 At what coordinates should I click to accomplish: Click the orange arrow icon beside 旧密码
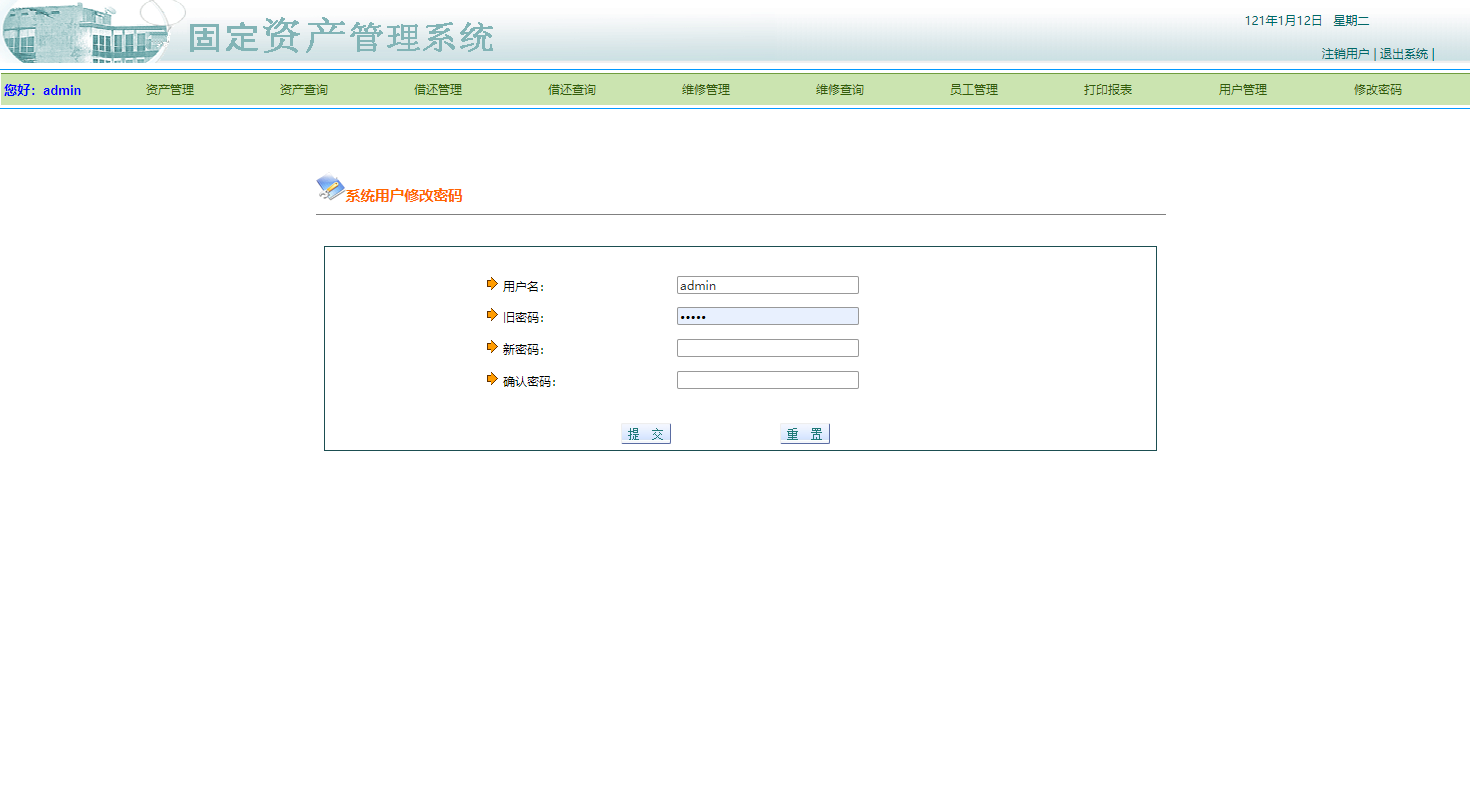click(491, 315)
